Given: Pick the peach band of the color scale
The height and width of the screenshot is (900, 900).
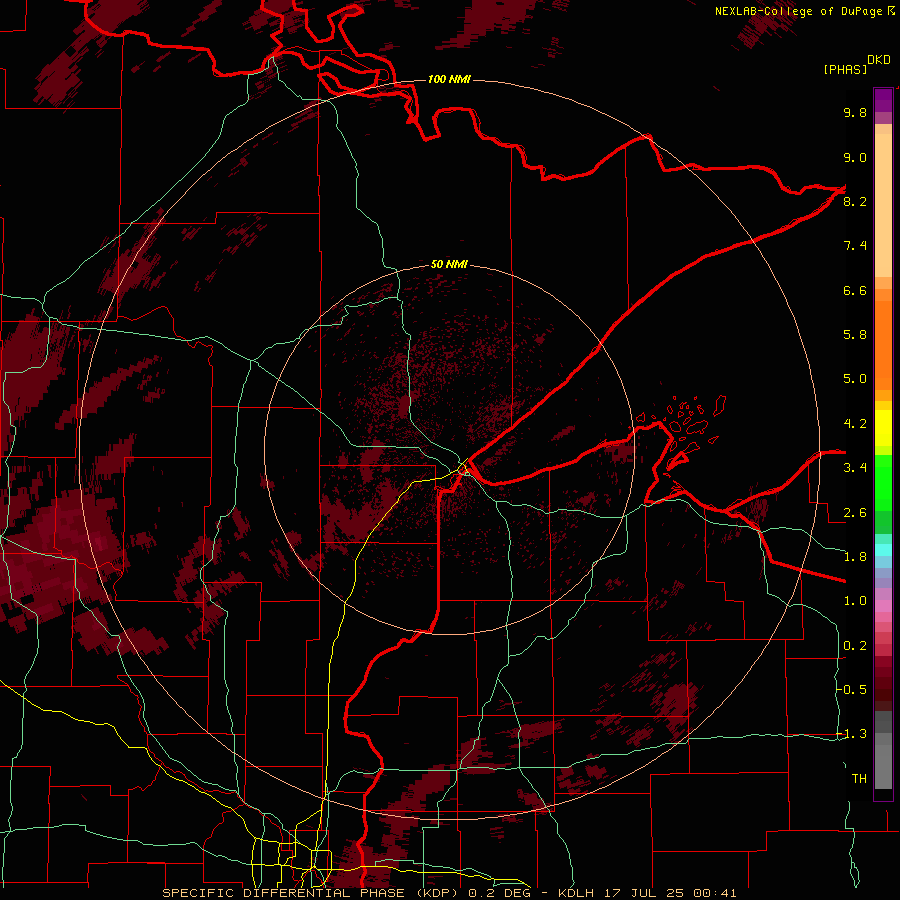Looking at the screenshot, I should point(883,205).
